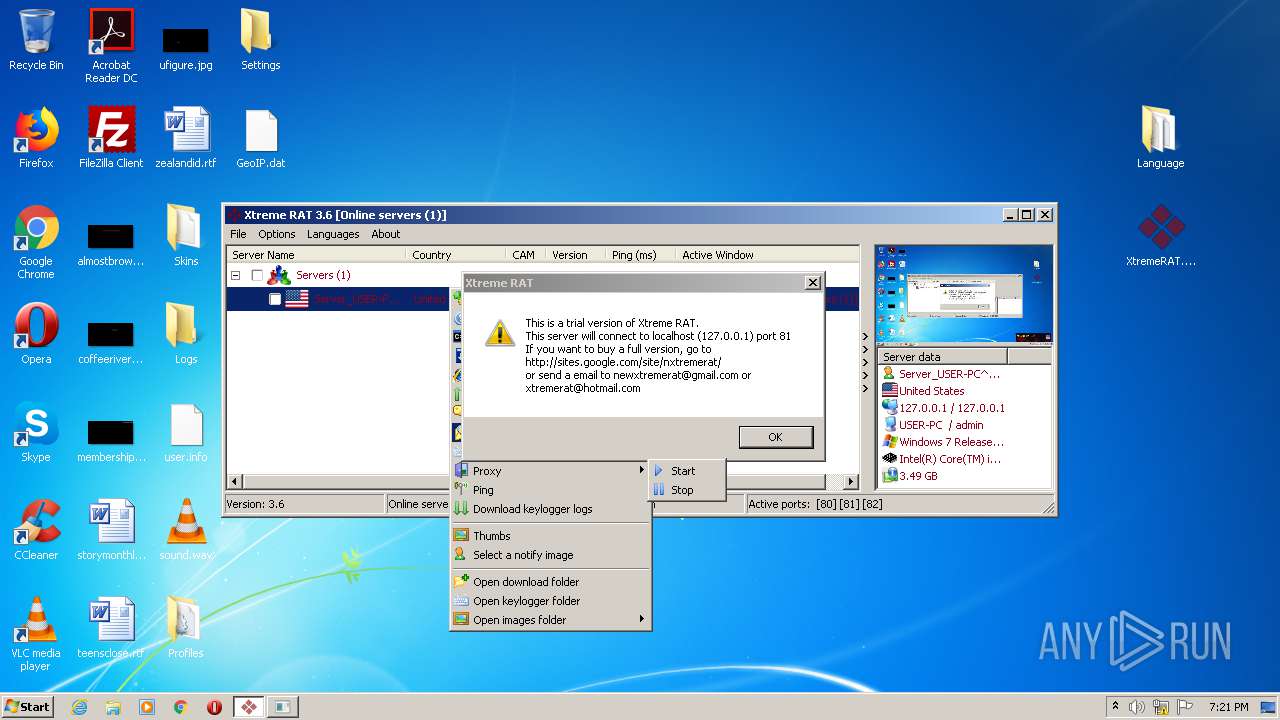The width and height of the screenshot is (1280, 720).
Task: Click the remote desktop preview thumbnail
Action: [x=964, y=295]
